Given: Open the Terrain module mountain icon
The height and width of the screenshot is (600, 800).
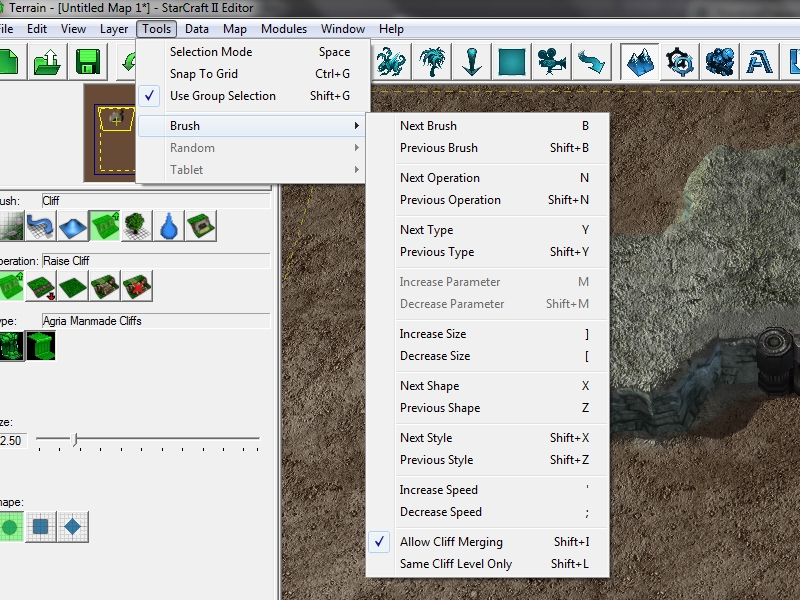Looking at the screenshot, I should [x=640, y=62].
